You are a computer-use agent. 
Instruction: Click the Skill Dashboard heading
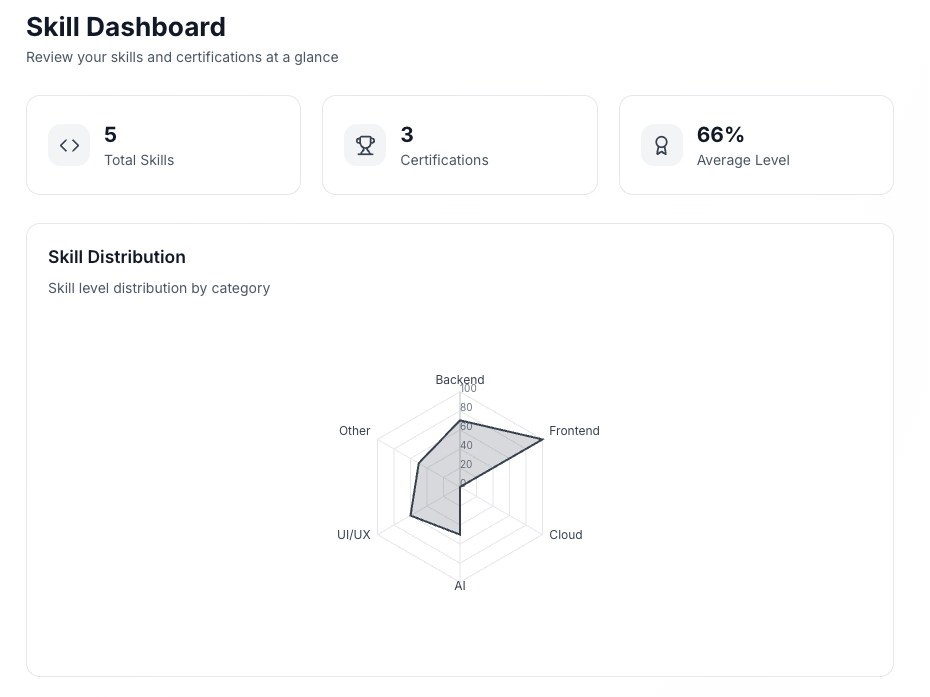pos(125,26)
